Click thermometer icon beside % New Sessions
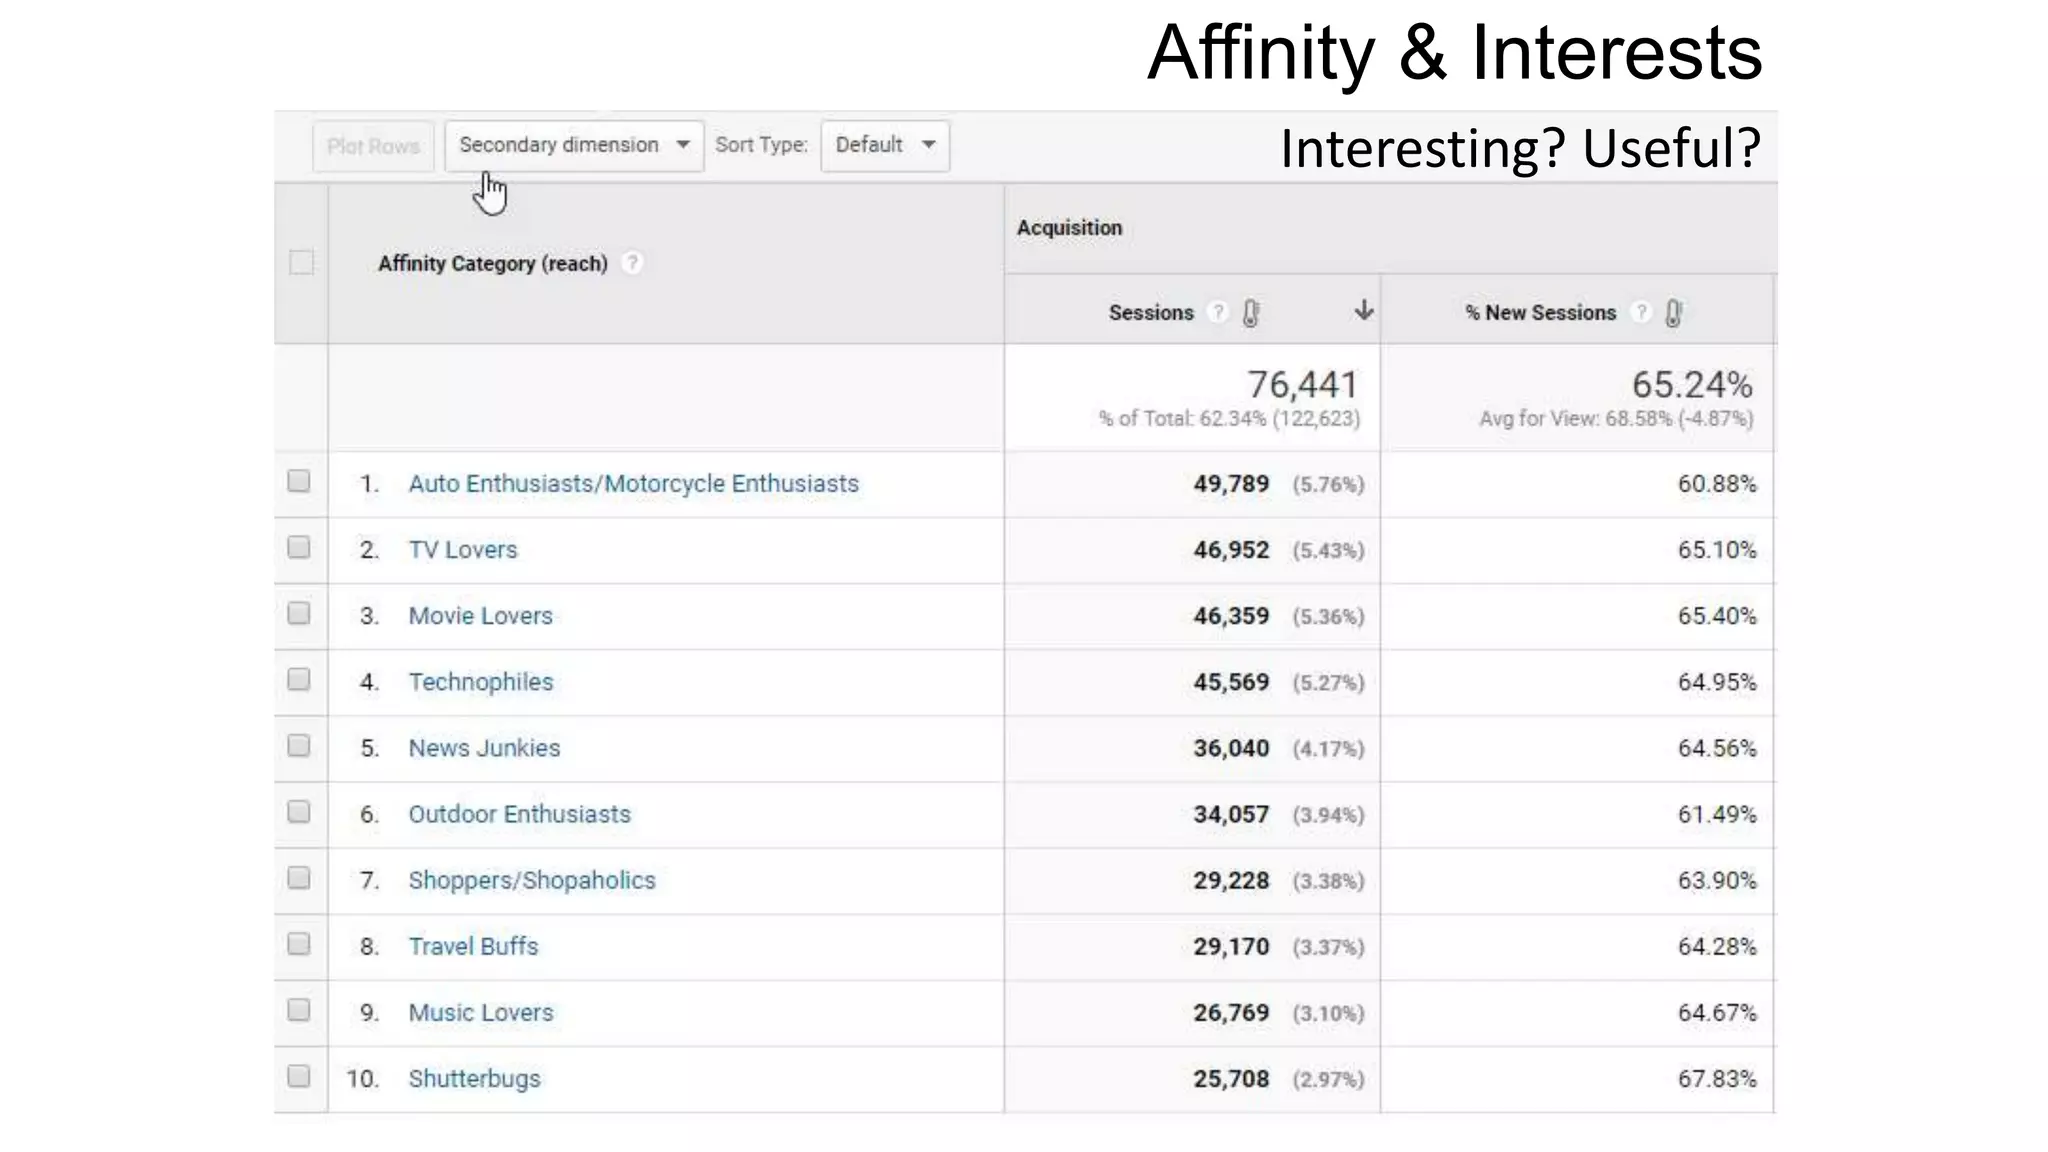2048x1152 pixels. pyautogui.click(x=1674, y=313)
